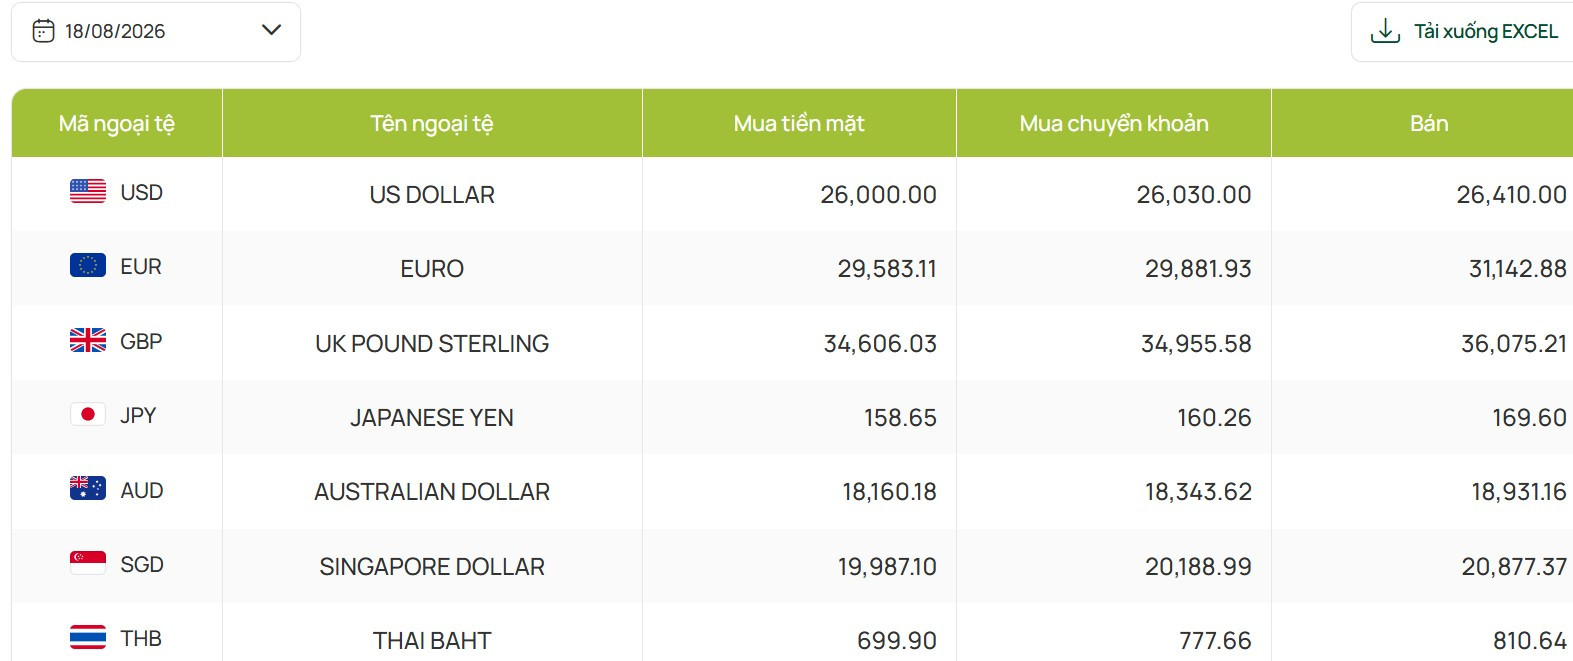Click the calendar icon in date picker

click(43, 31)
